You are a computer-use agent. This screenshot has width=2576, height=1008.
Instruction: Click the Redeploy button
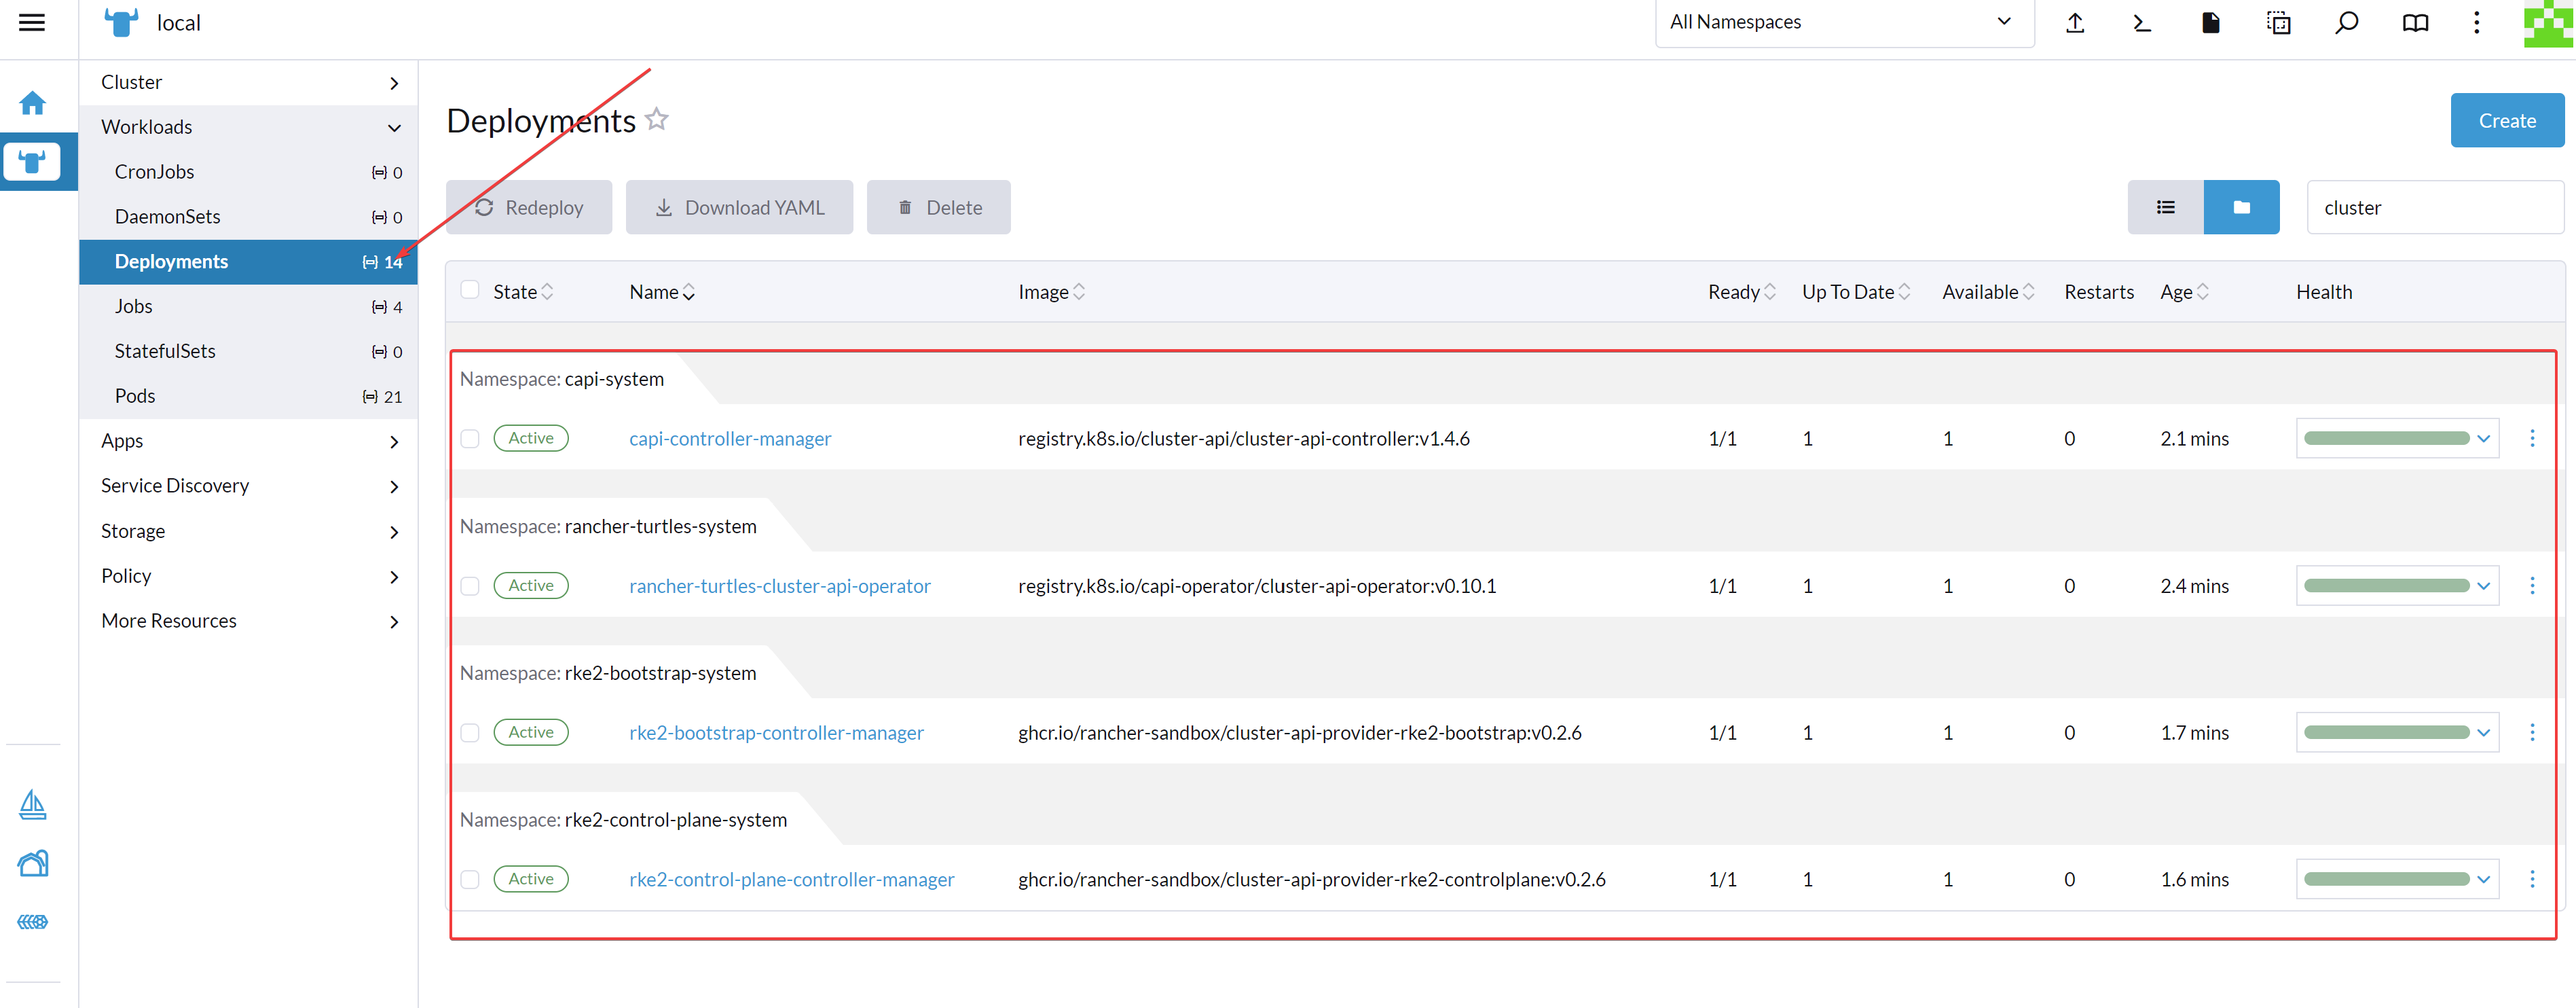pos(529,207)
